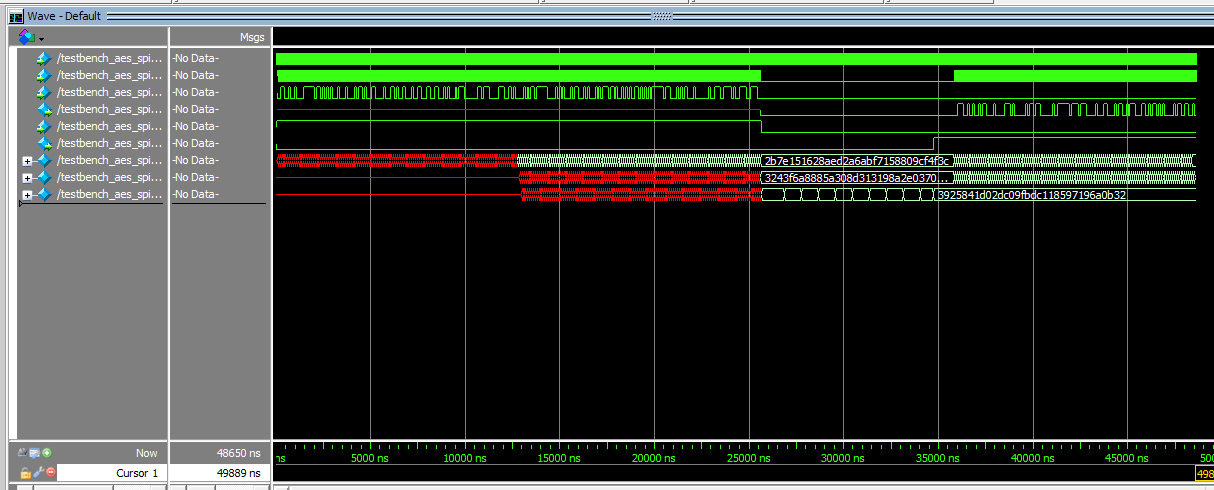Click the Now label
The width and height of the screenshot is (1214, 490).
(x=148, y=453)
